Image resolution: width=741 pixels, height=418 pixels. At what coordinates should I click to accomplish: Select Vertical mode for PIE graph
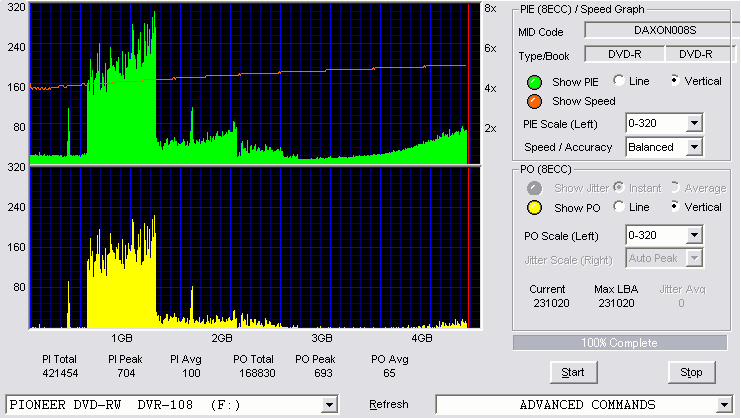675,81
